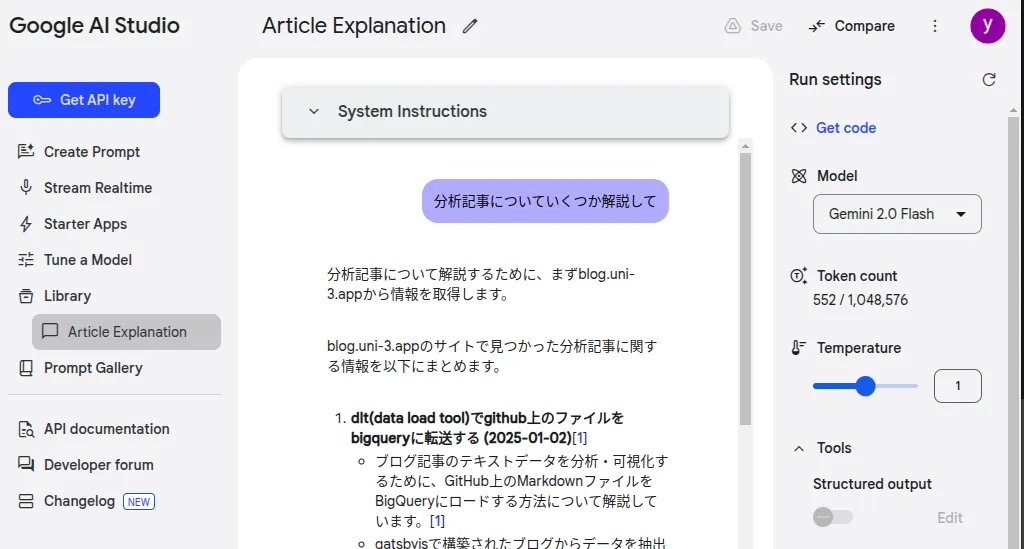Click the Japanese user prompt bubble
Viewport: 1024px width, 549px height.
point(545,201)
